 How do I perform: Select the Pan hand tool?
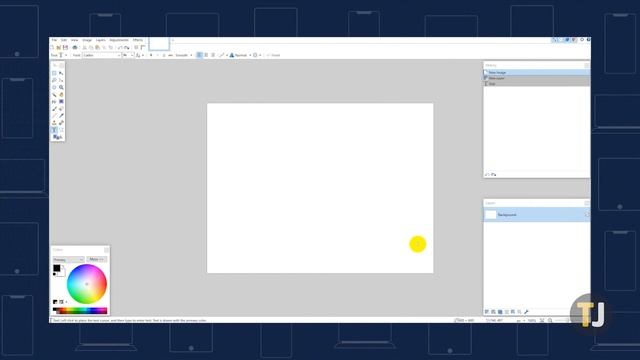(61, 94)
